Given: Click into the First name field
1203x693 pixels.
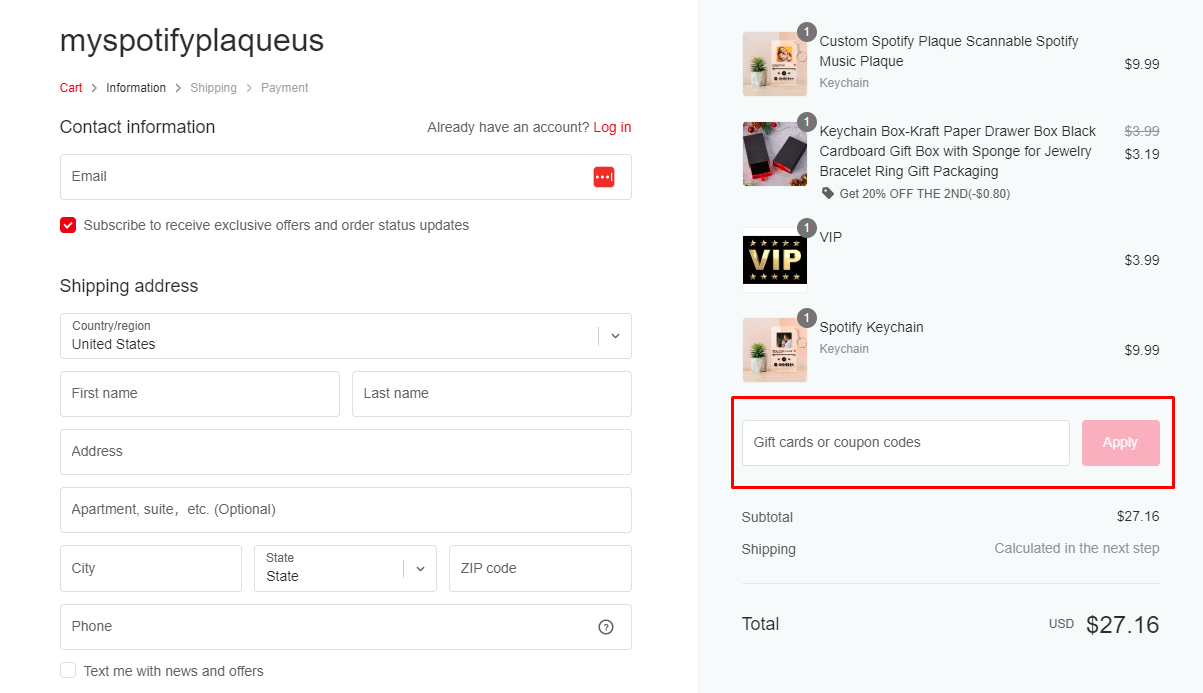Looking at the screenshot, I should (200, 394).
